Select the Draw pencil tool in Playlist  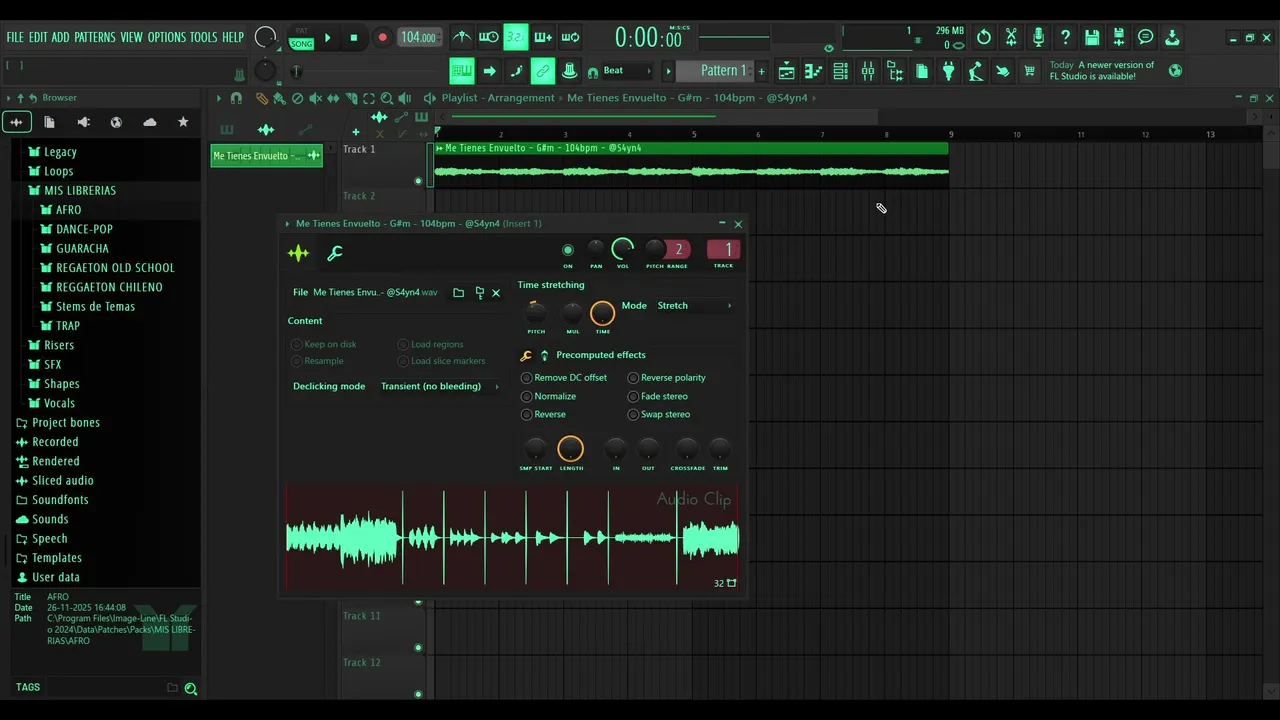tap(262, 98)
